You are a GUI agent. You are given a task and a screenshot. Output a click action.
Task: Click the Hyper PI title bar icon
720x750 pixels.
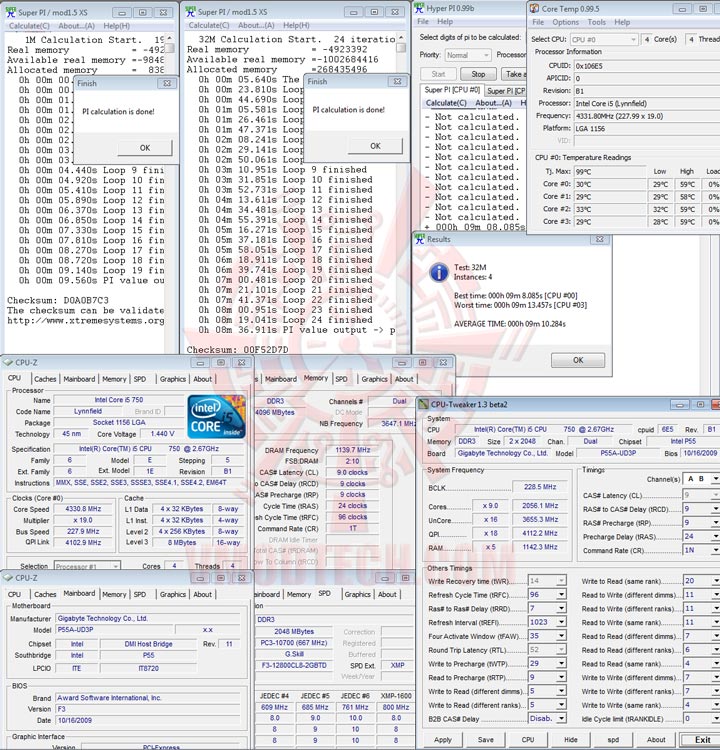click(420, 8)
